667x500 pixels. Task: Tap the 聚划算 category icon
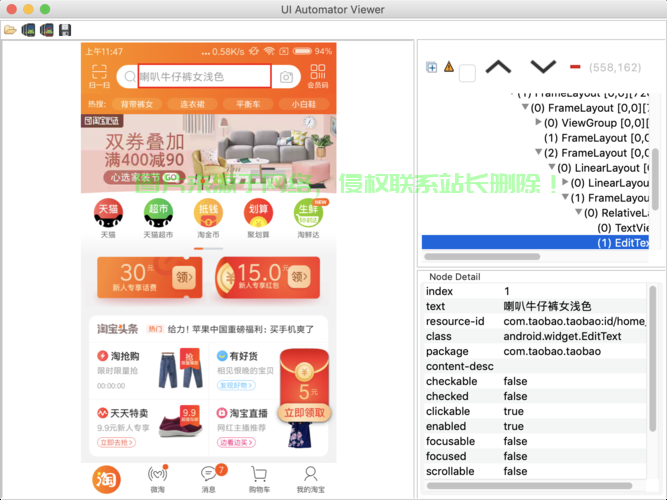tap(258, 218)
